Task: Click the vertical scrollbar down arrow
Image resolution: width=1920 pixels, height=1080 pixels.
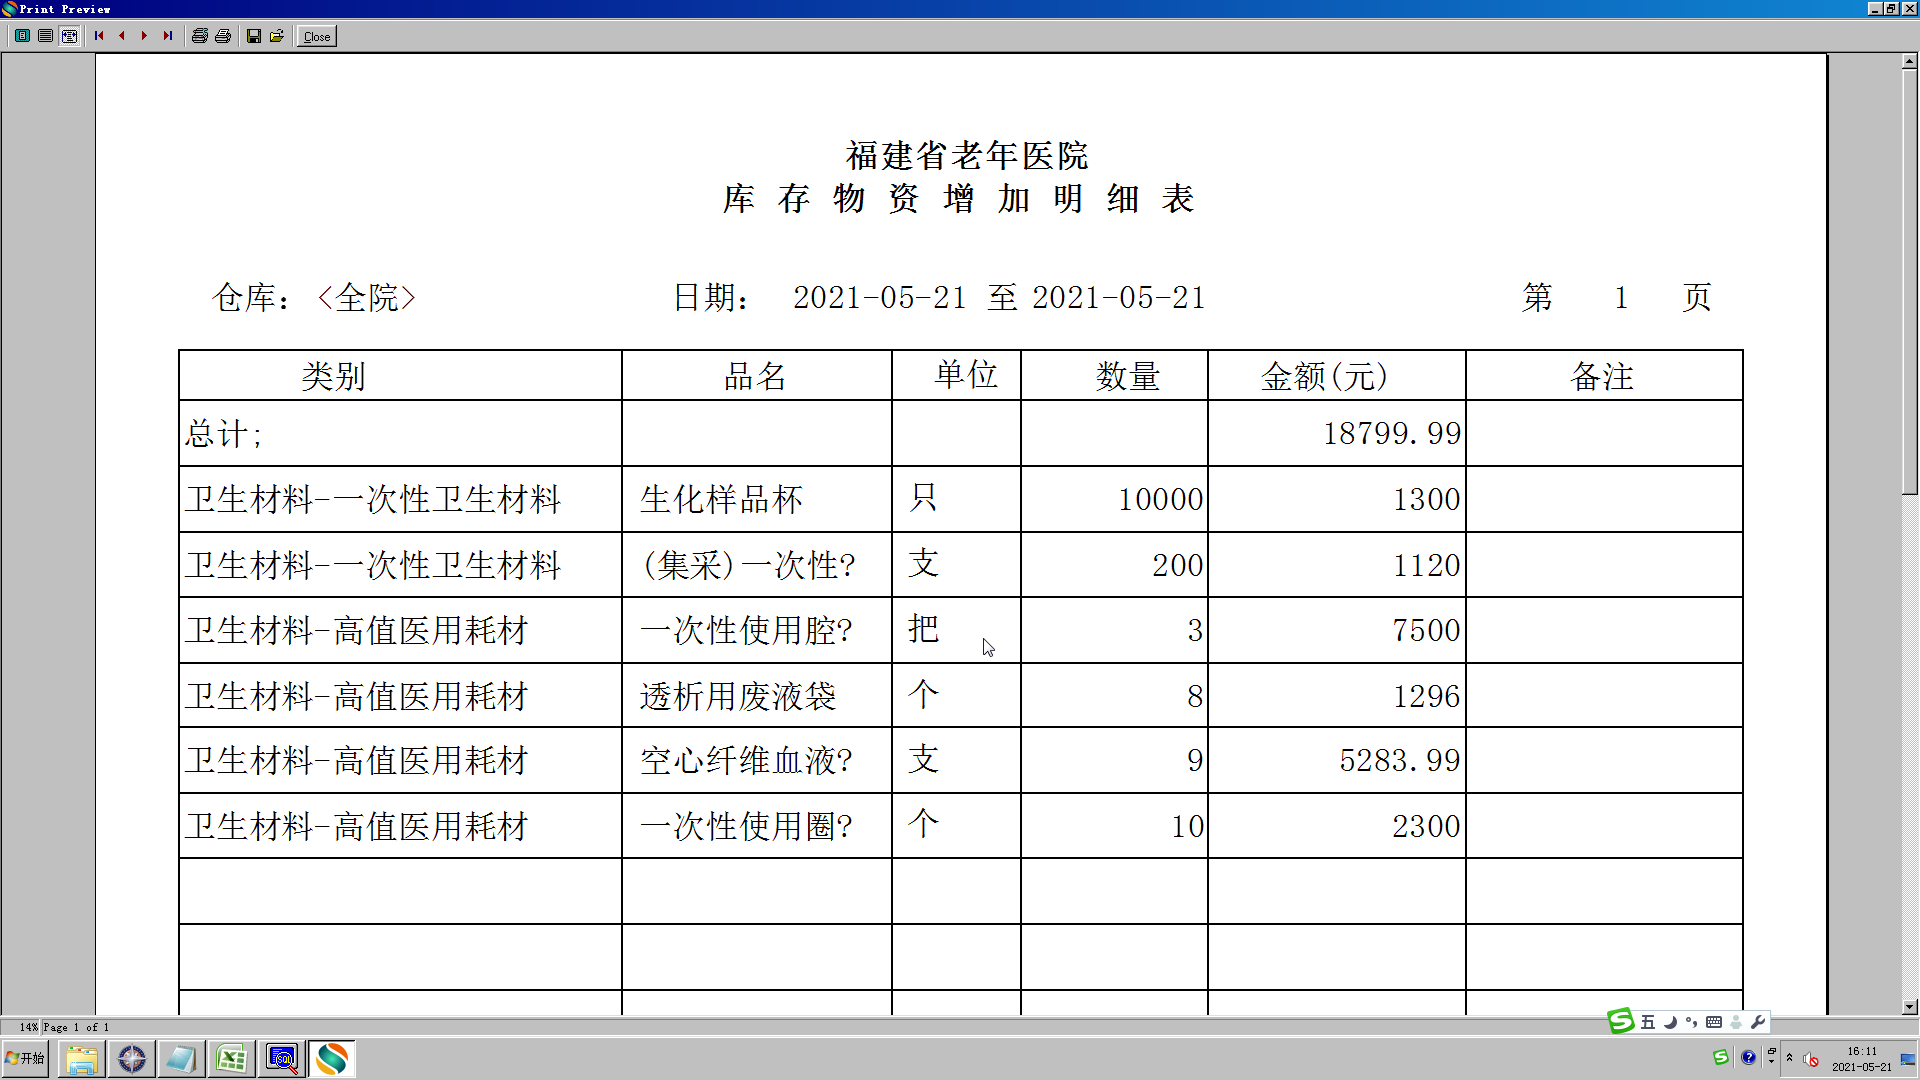Action: click(1909, 1007)
